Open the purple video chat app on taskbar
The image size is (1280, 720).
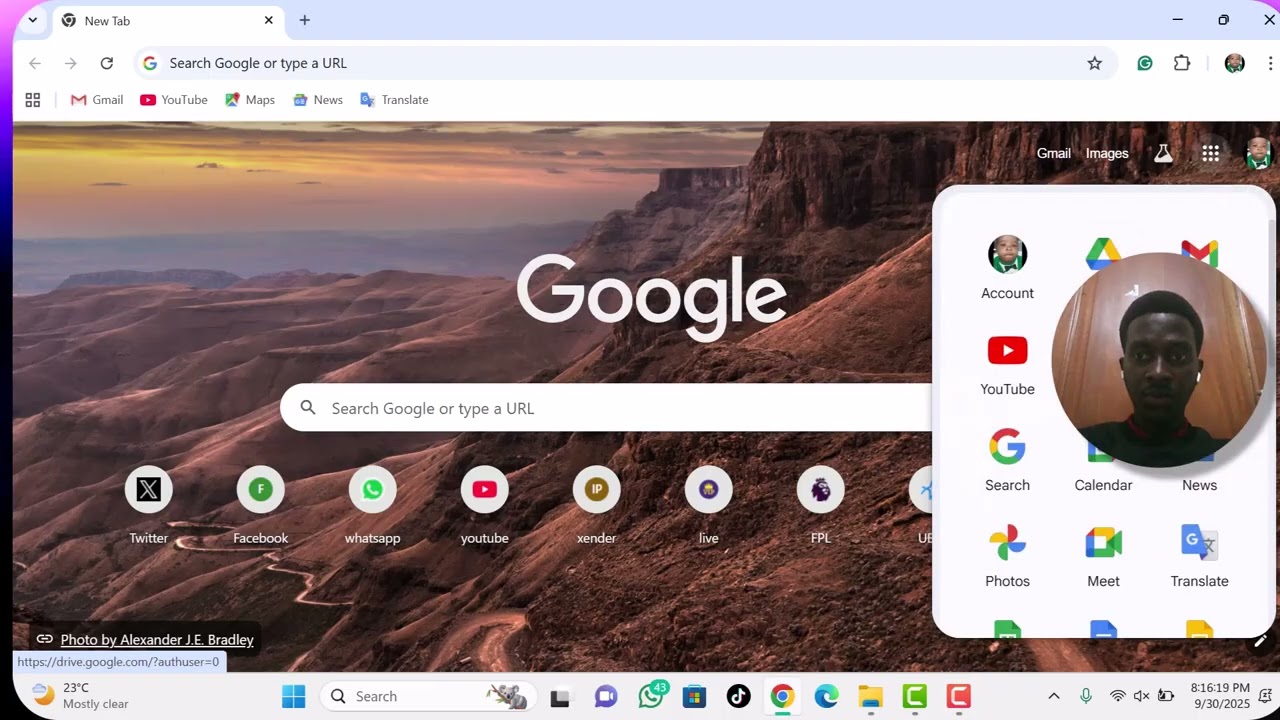[x=606, y=696]
